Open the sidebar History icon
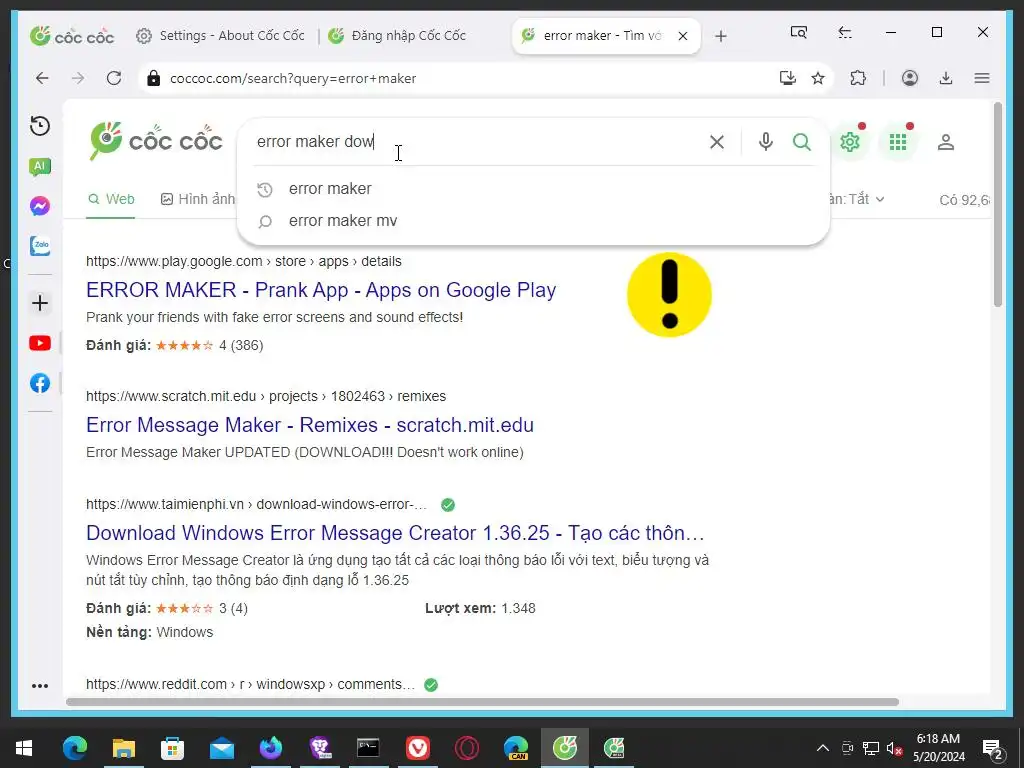This screenshot has height=768, width=1024. [x=40, y=125]
